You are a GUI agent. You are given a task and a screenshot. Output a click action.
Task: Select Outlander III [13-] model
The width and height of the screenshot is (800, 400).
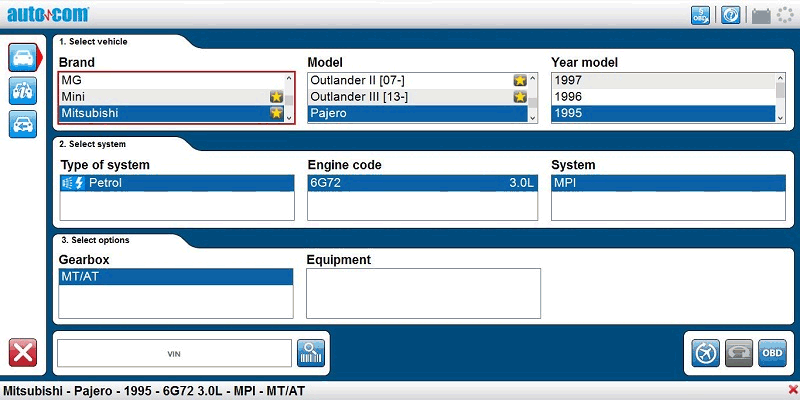click(418, 96)
